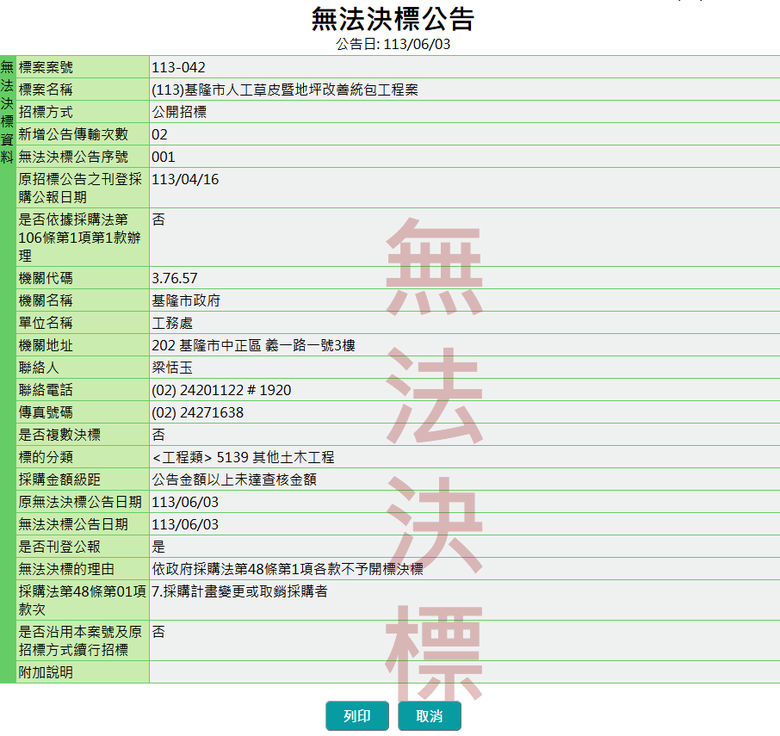Click tender name (113)基隆市人工草皮暨地坪改善統包工程案
This screenshot has width=780, height=736.
coord(285,90)
